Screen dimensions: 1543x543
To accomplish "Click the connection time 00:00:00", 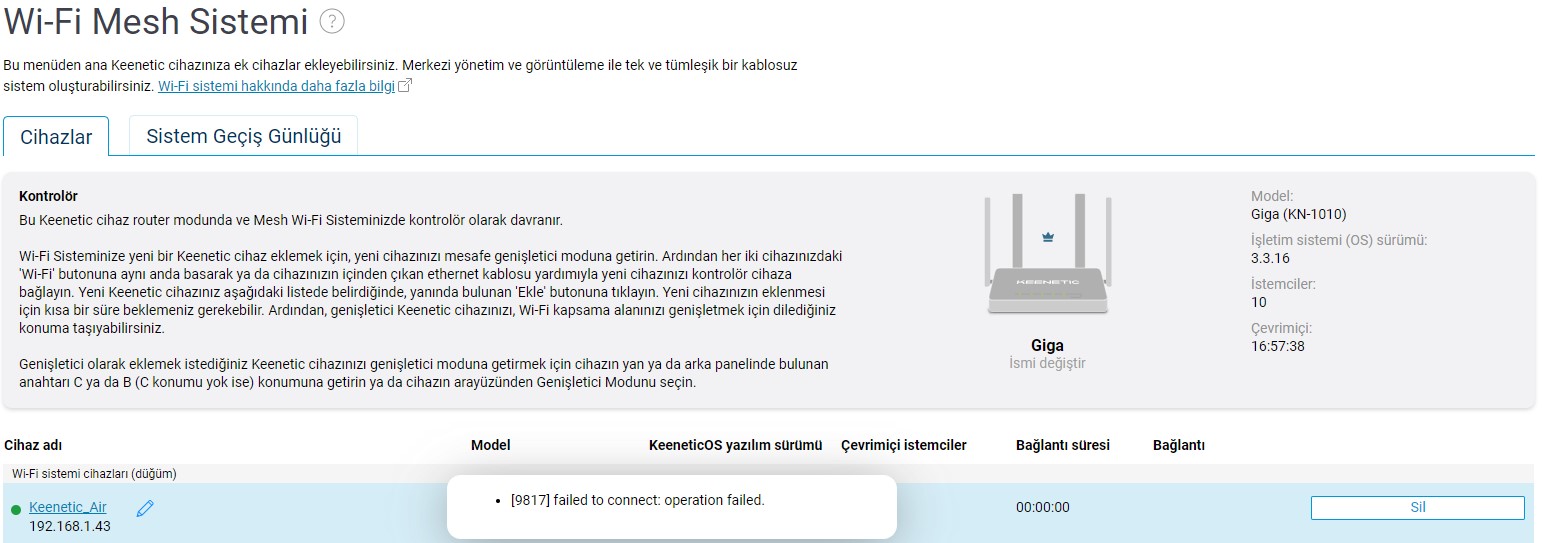I will [x=1043, y=507].
